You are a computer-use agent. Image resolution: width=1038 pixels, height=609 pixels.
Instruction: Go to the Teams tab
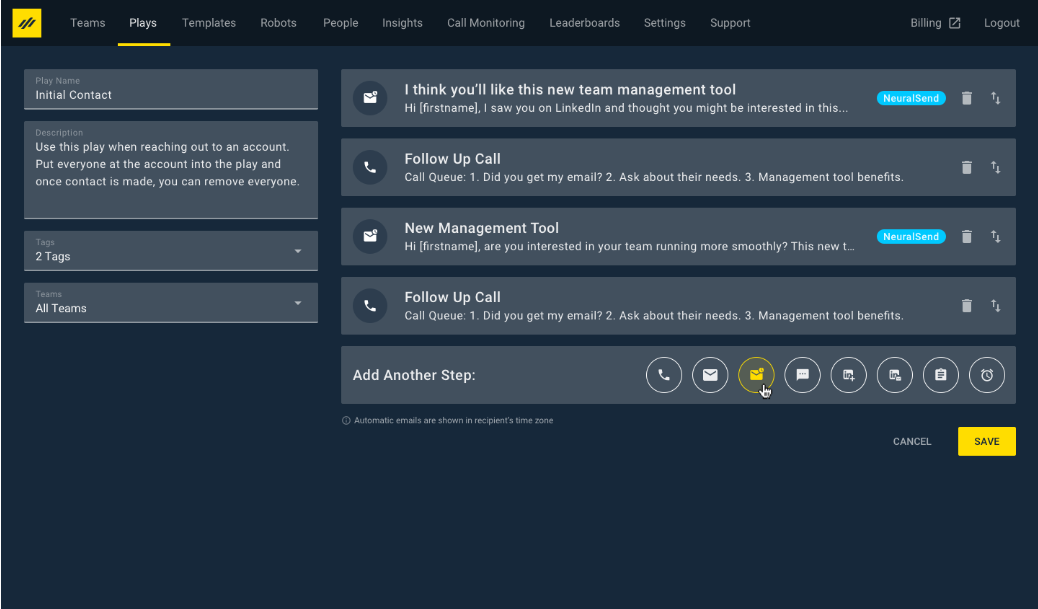click(87, 23)
